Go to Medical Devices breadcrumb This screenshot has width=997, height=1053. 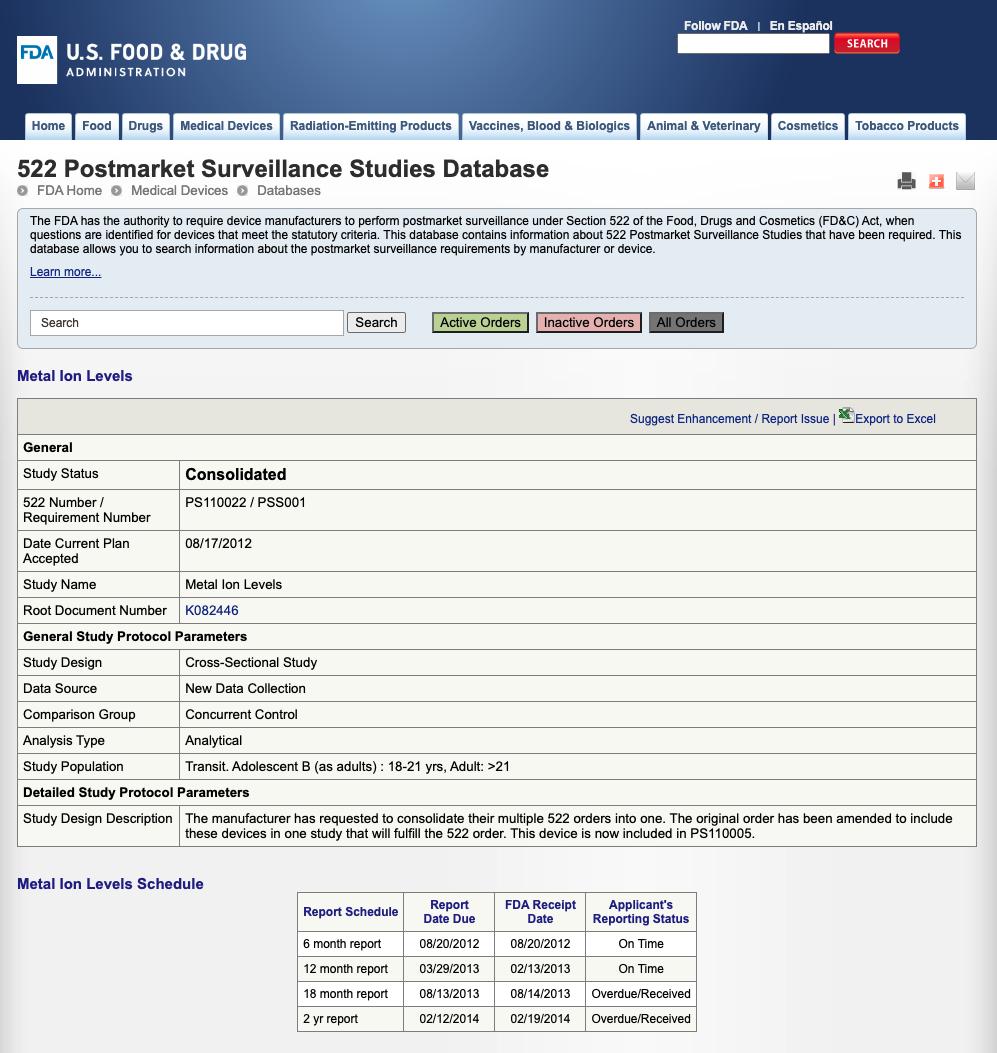coord(179,191)
